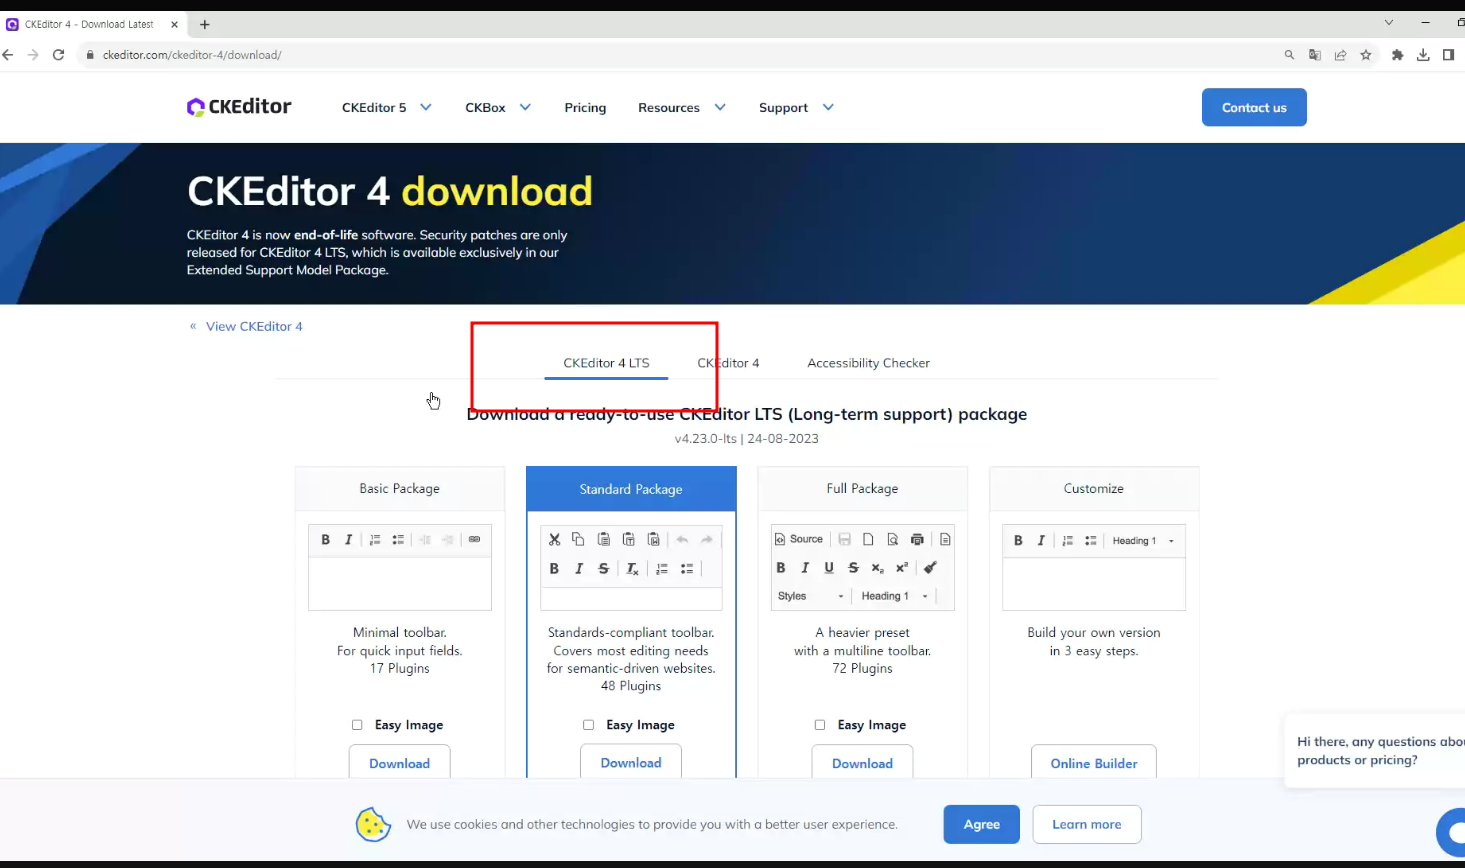Screen dimensions: 1465x868
Task: Click Bold icon in Basic Package preview
Action: 325,539
